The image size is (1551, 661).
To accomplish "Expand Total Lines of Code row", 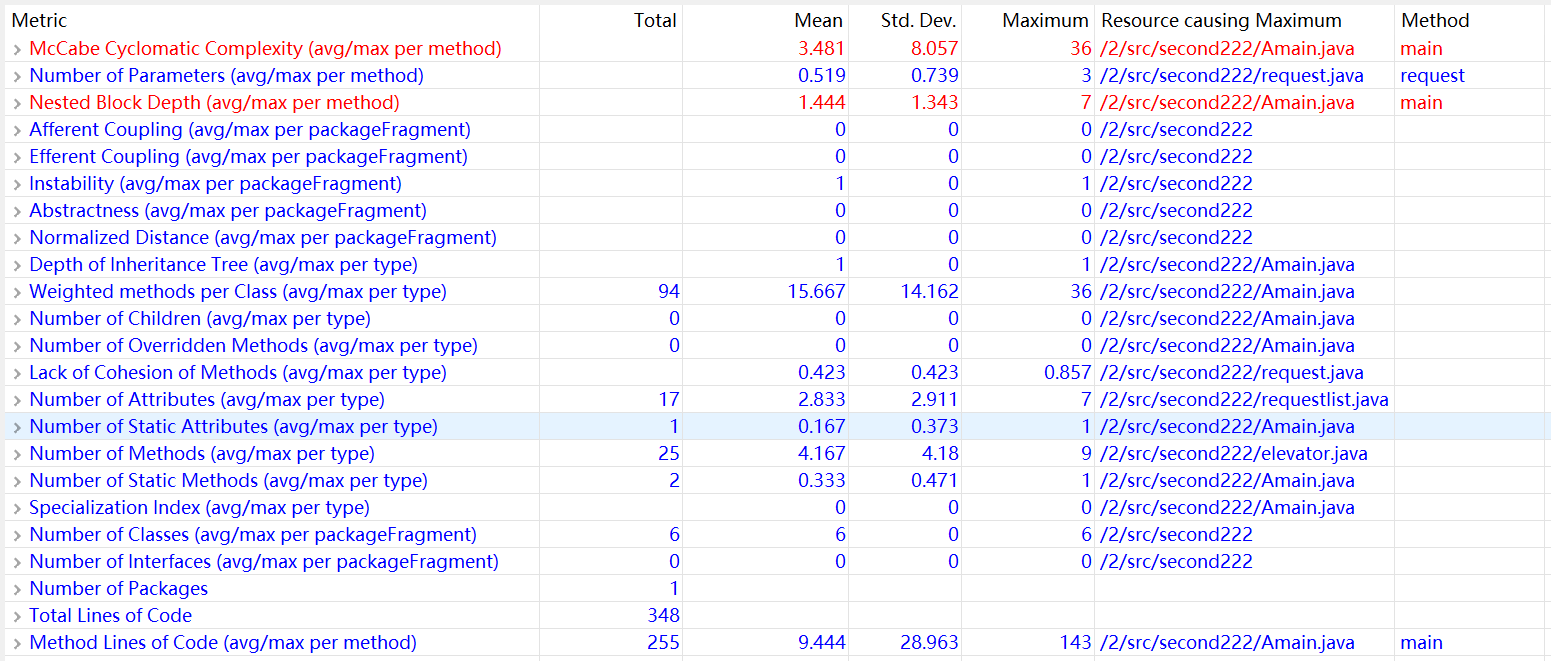I will pyautogui.click(x=17, y=616).
